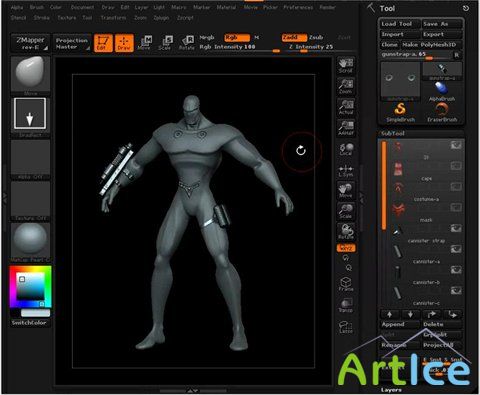Click the Append subtool button
The image size is (480, 395).
pyautogui.click(x=400, y=324)
